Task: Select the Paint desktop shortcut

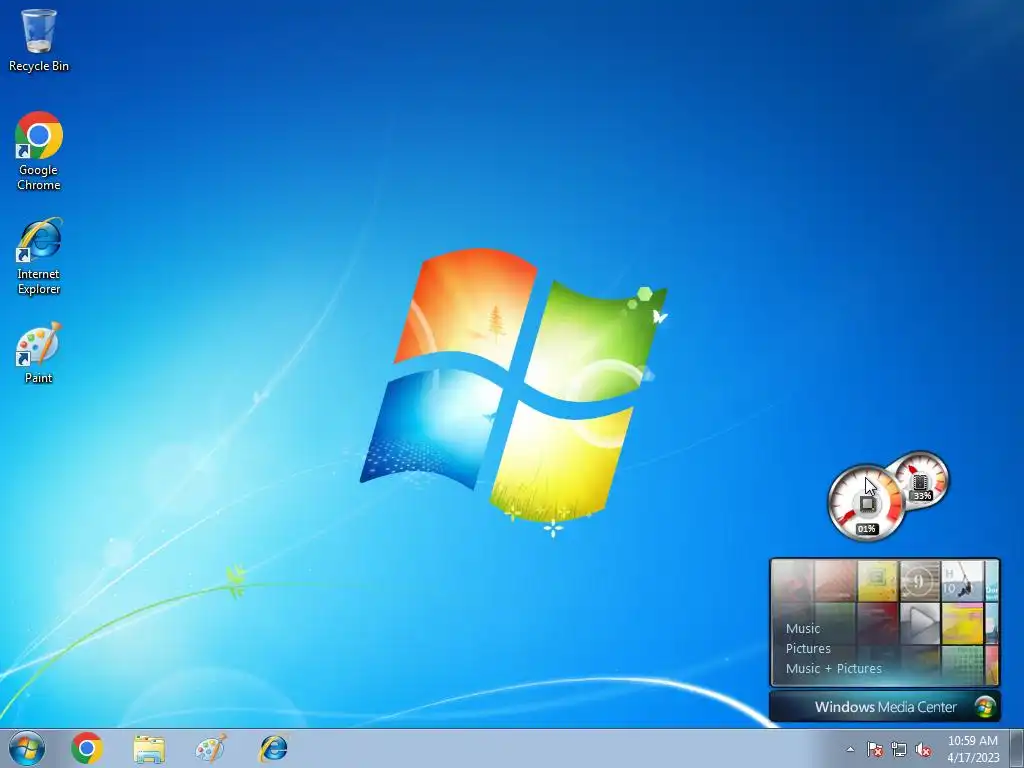Action: coord(39,353)
